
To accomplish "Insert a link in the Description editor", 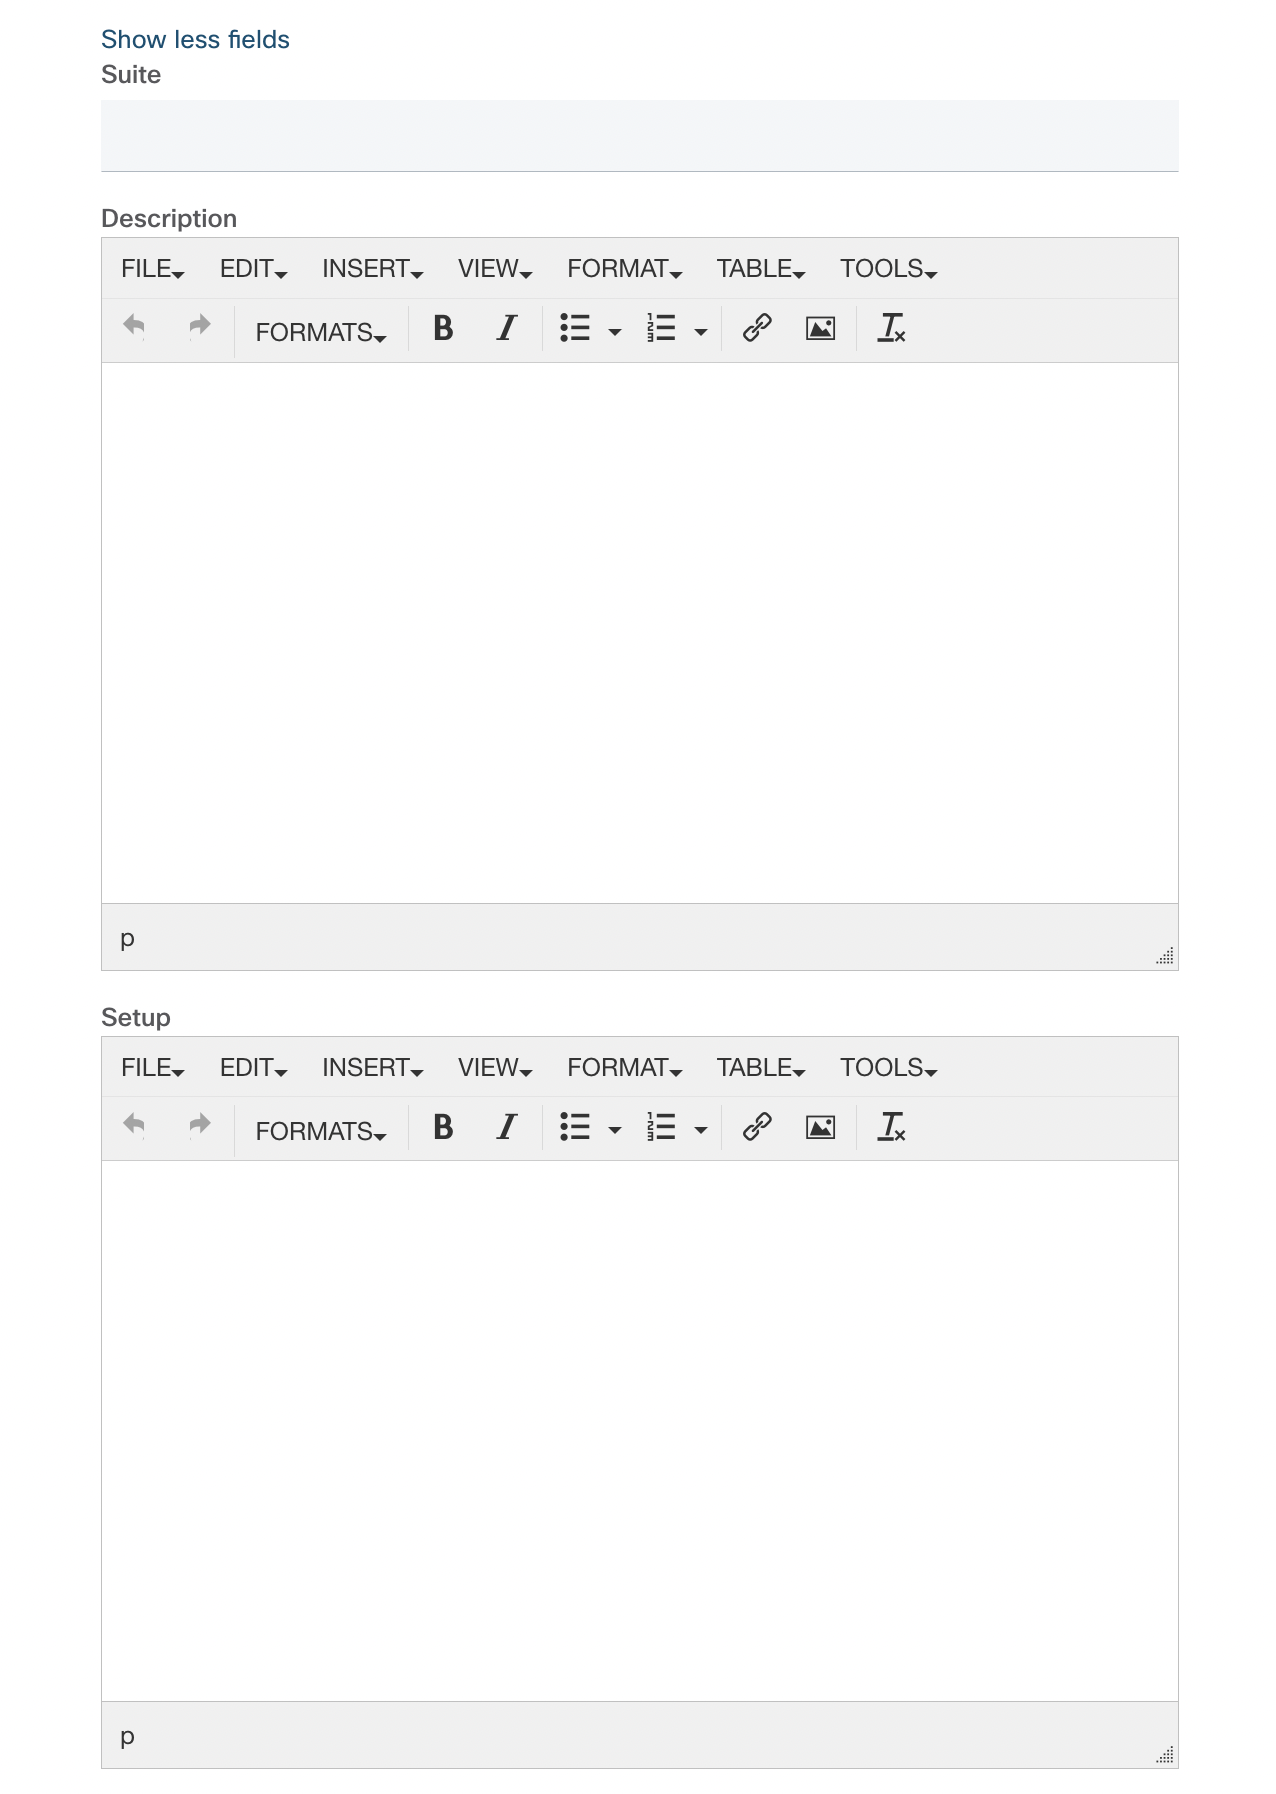I will tap(757, 328).
